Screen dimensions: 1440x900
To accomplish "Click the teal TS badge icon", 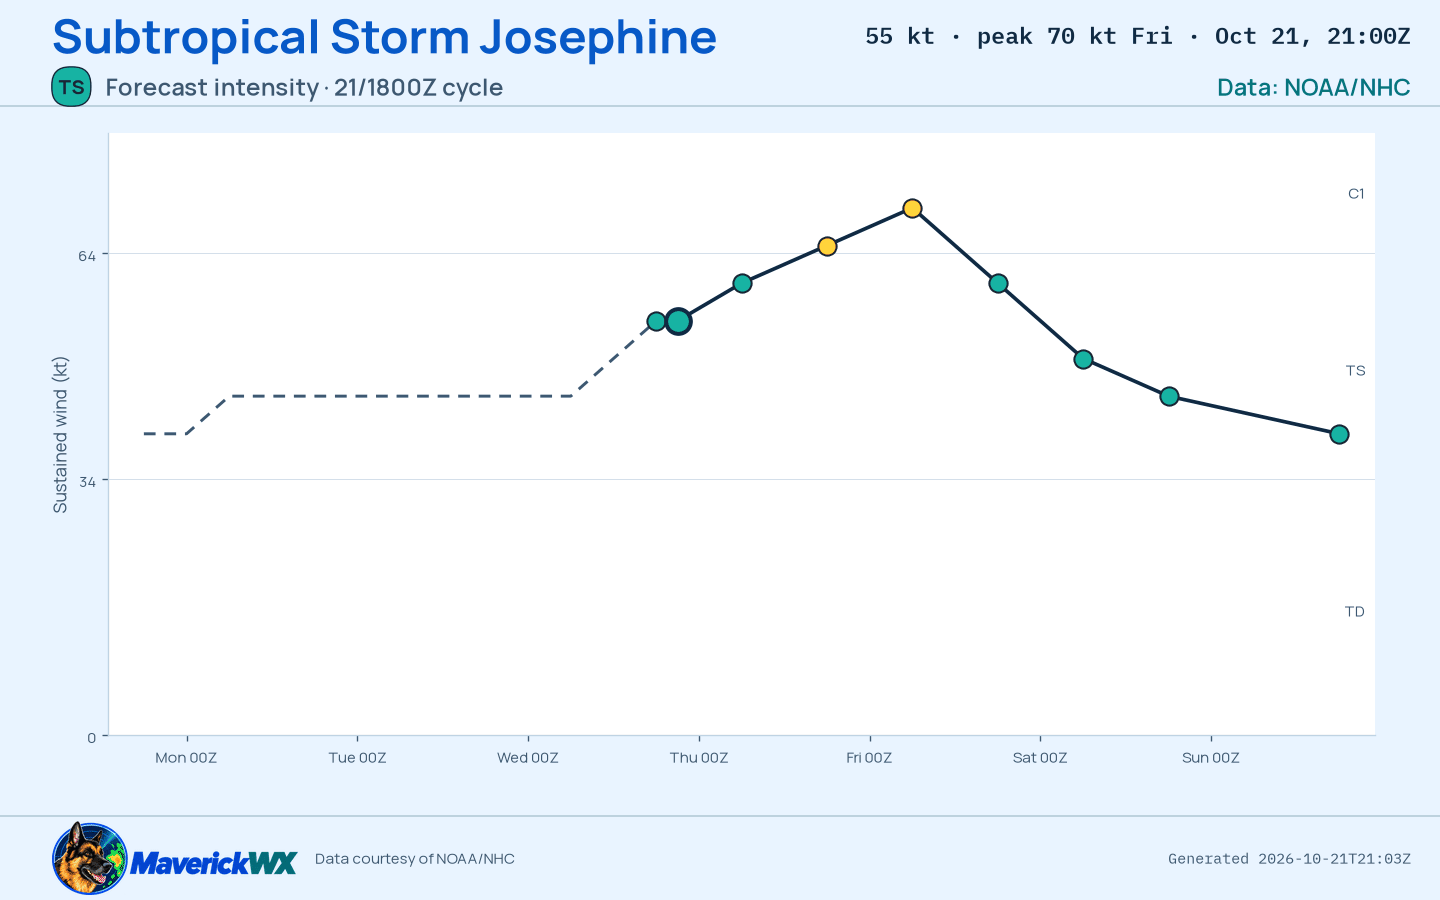I will pyautogui.click(x=71, y=87).
